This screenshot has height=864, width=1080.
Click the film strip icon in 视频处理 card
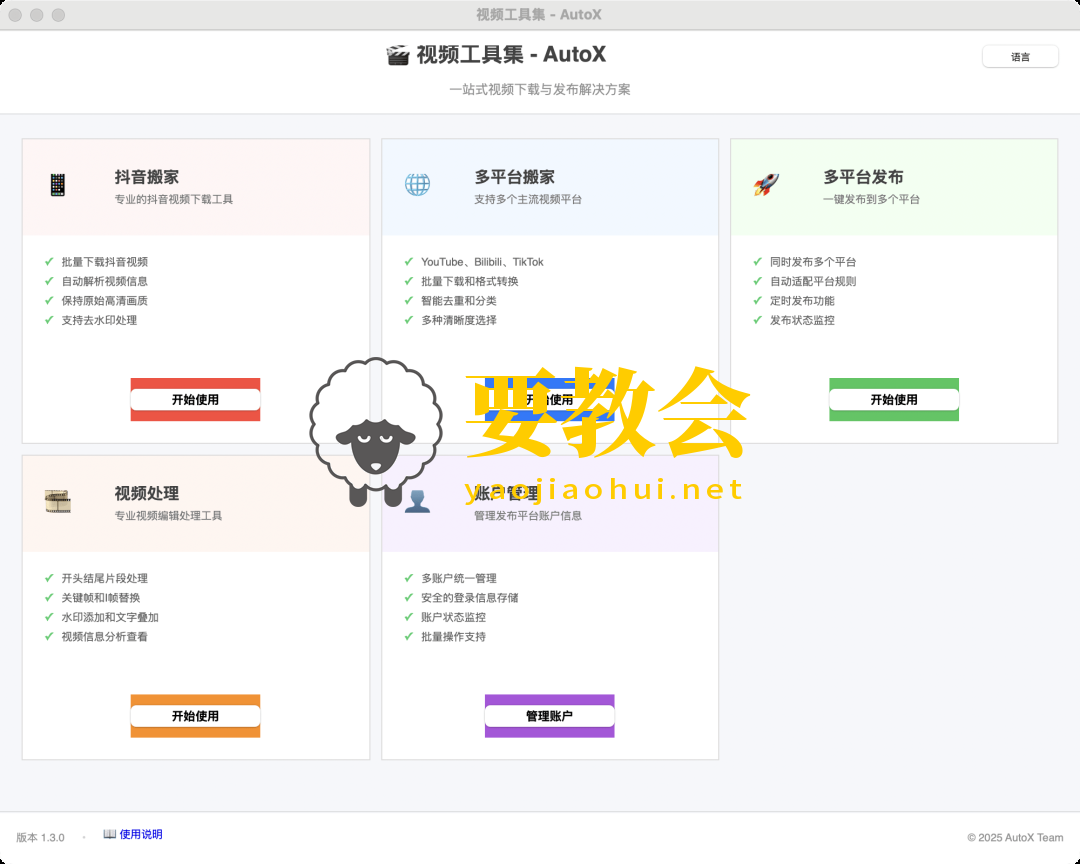[58, 501]
